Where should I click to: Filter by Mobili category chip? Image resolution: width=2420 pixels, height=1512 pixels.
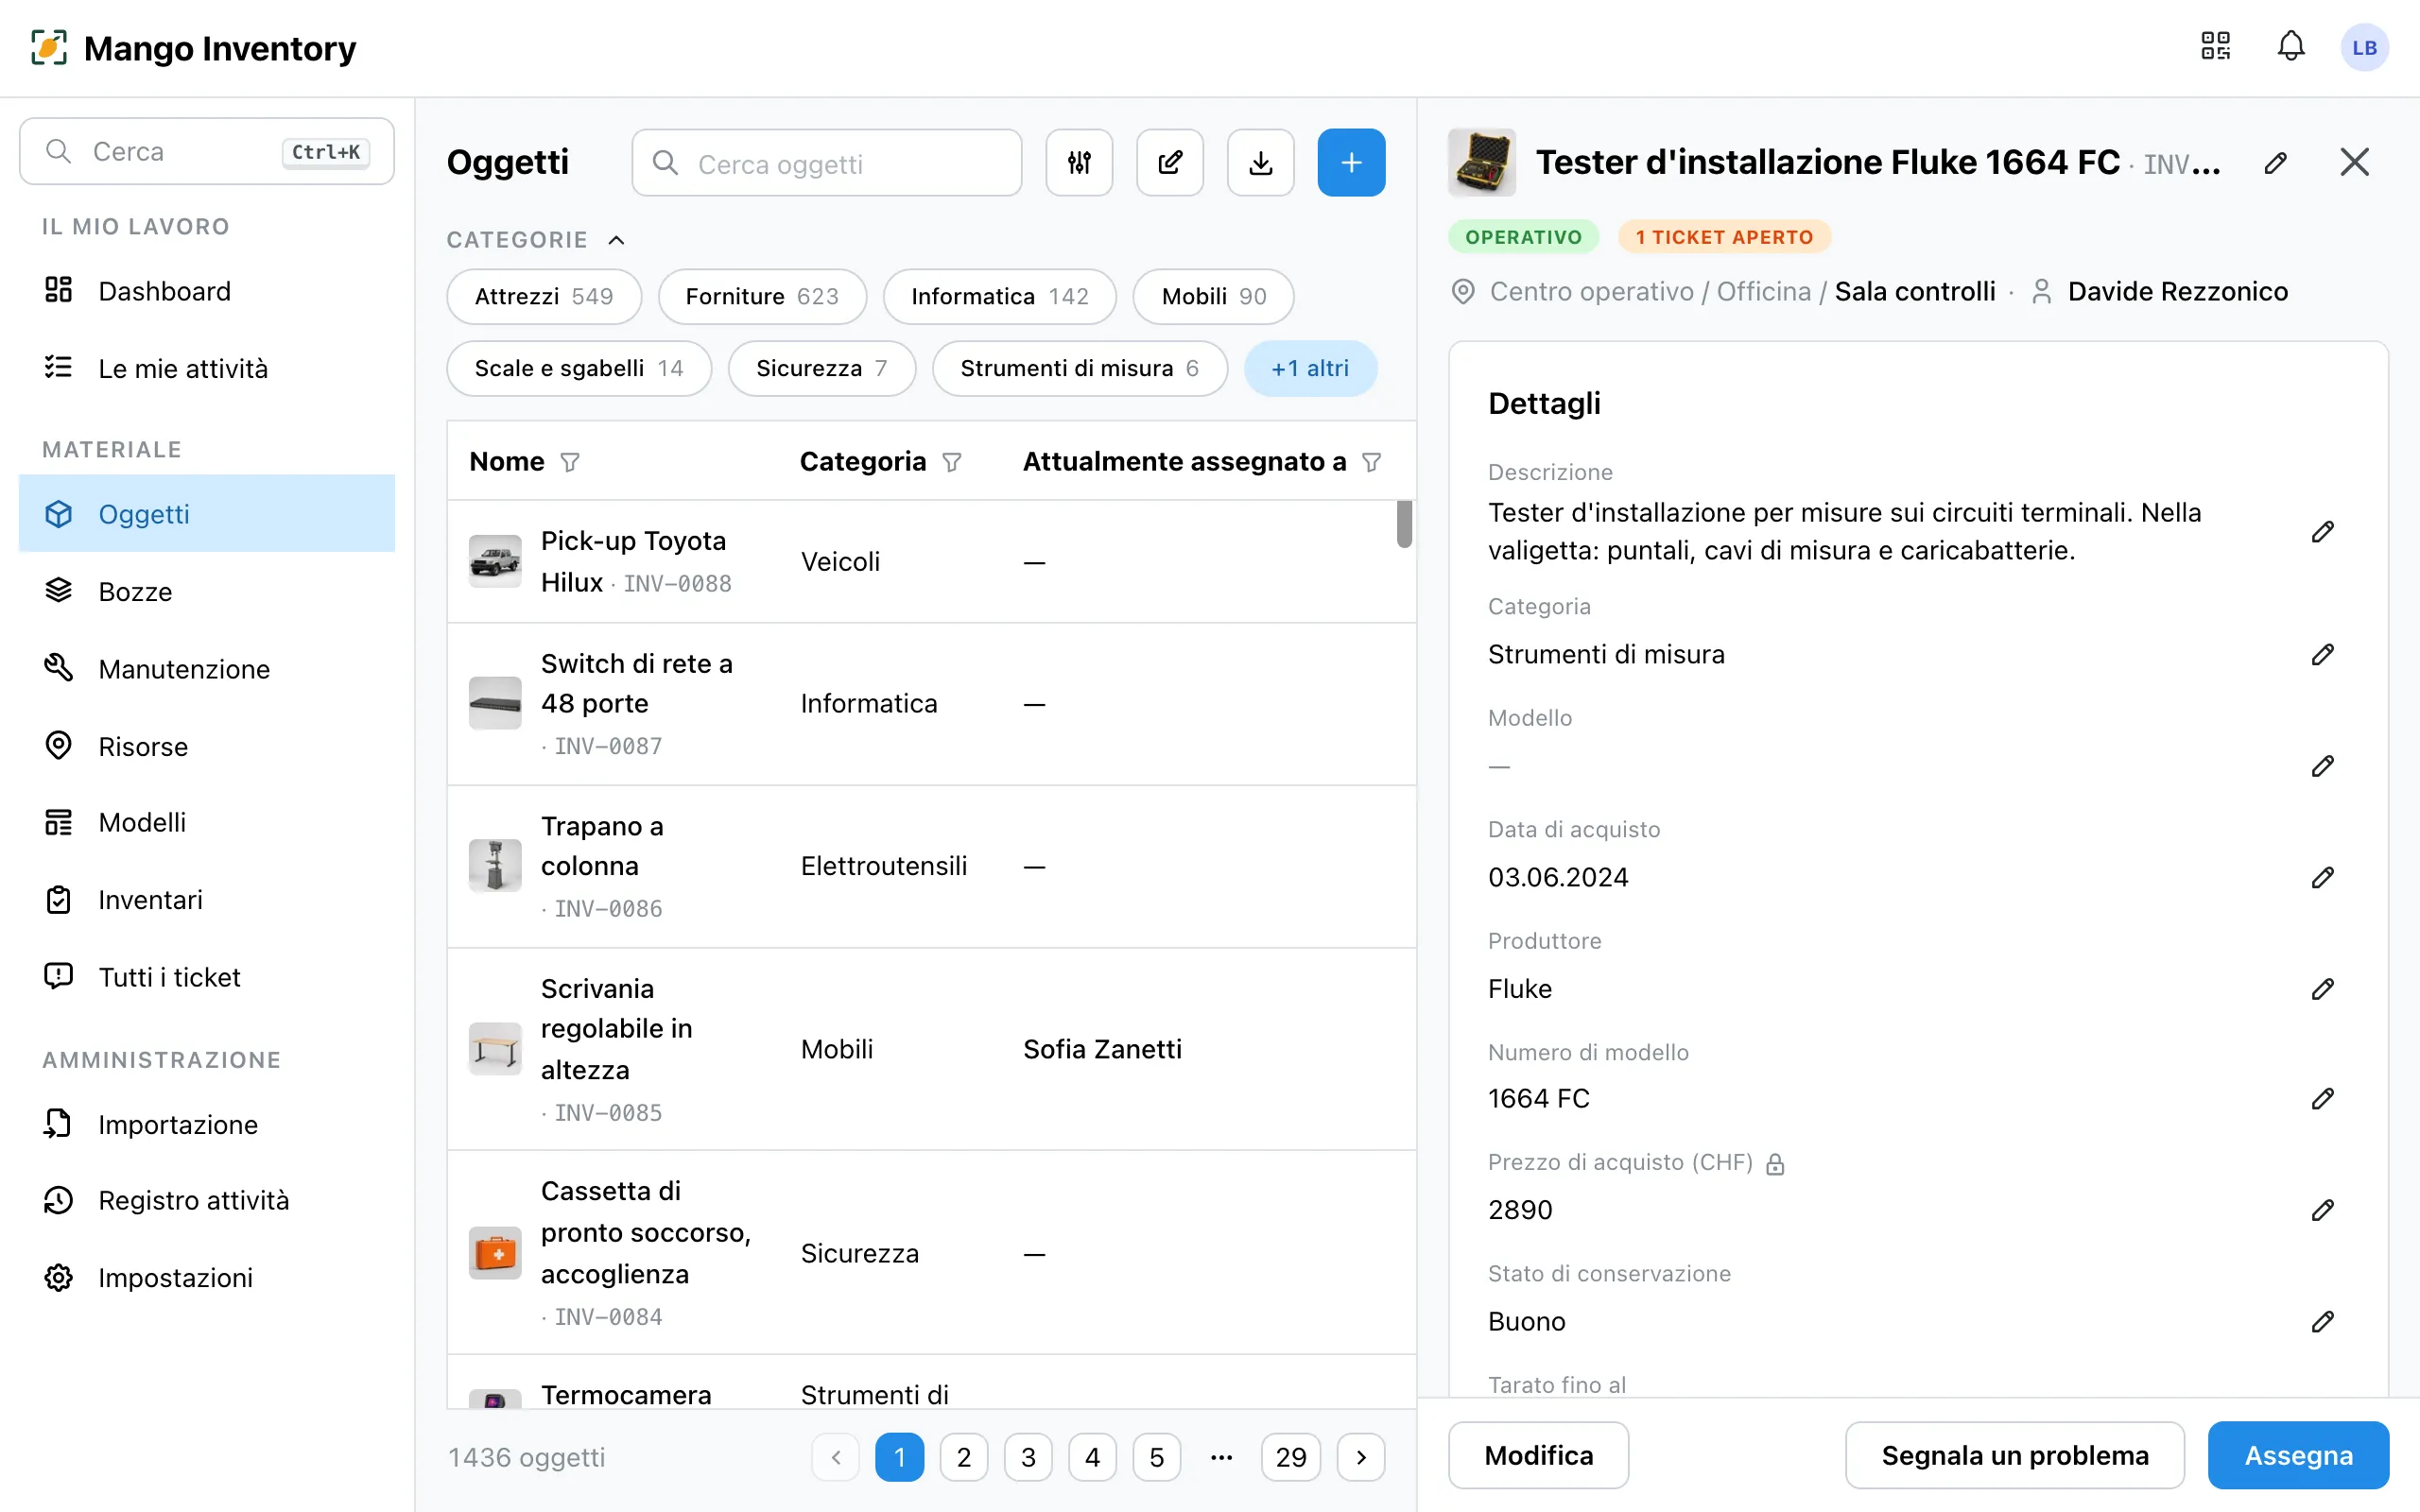click(x=1213, y=296)
